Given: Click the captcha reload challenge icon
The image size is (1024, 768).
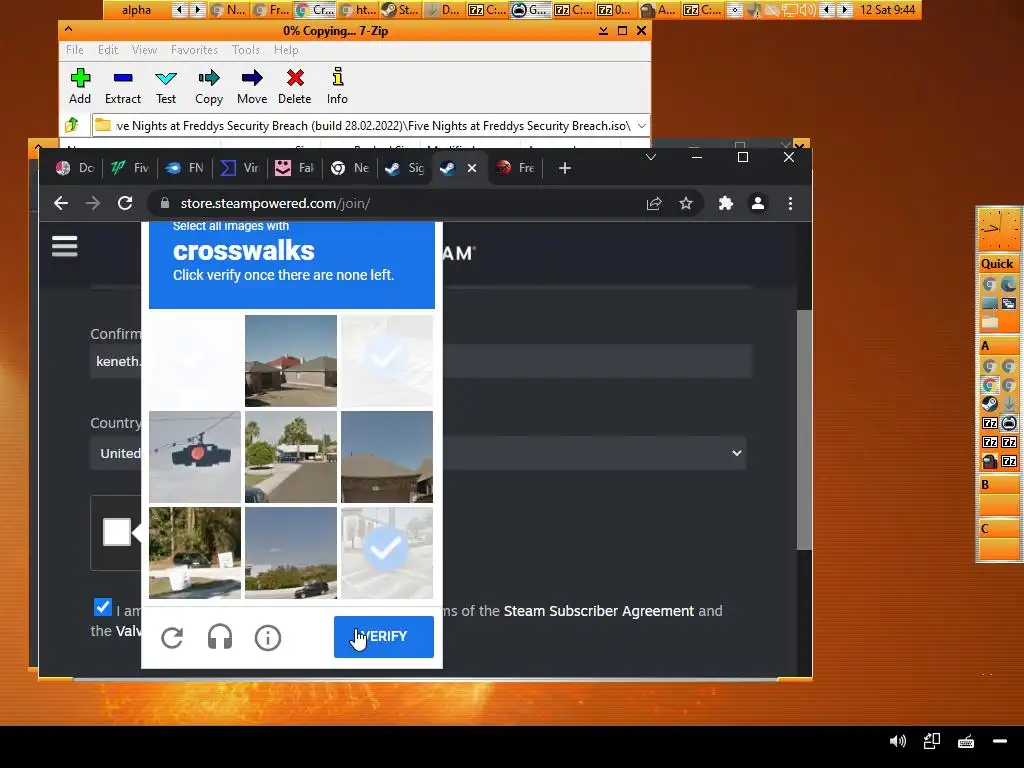Looking at the screenshot, I should point(172,637).
